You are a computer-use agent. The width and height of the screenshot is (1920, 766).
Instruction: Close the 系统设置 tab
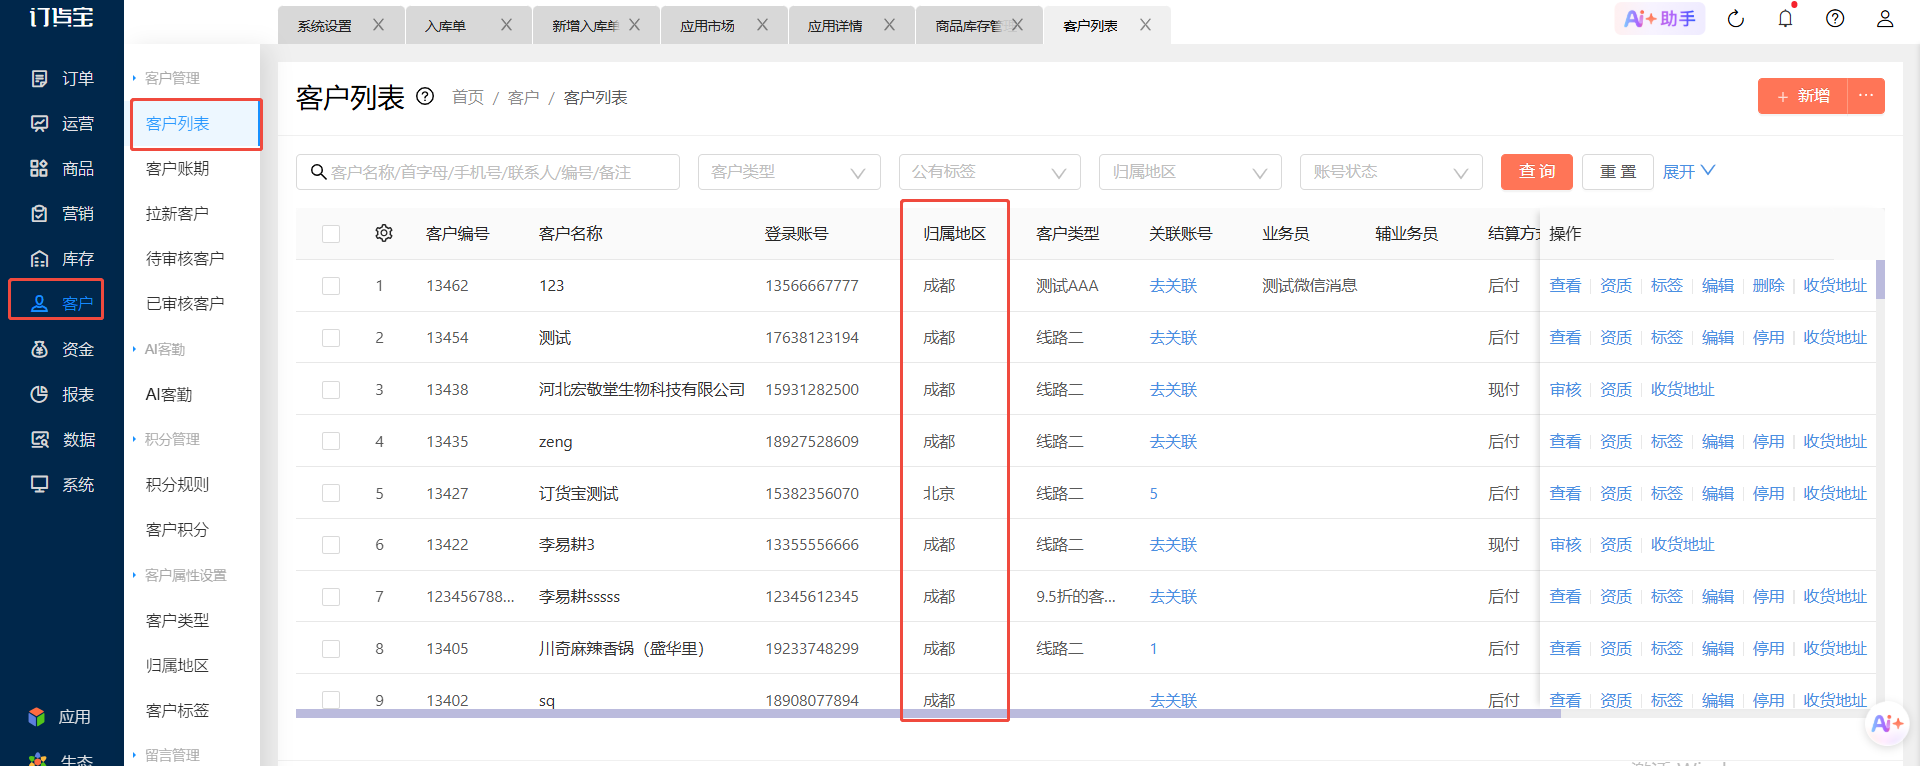tap(378, 25)
